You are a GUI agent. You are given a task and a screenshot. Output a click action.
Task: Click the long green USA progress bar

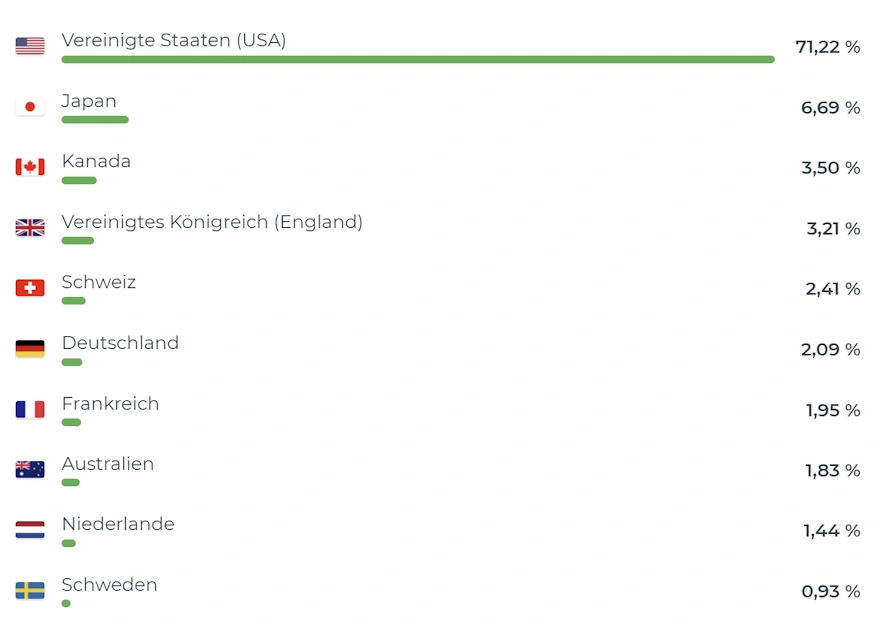[x=418, y=59]
